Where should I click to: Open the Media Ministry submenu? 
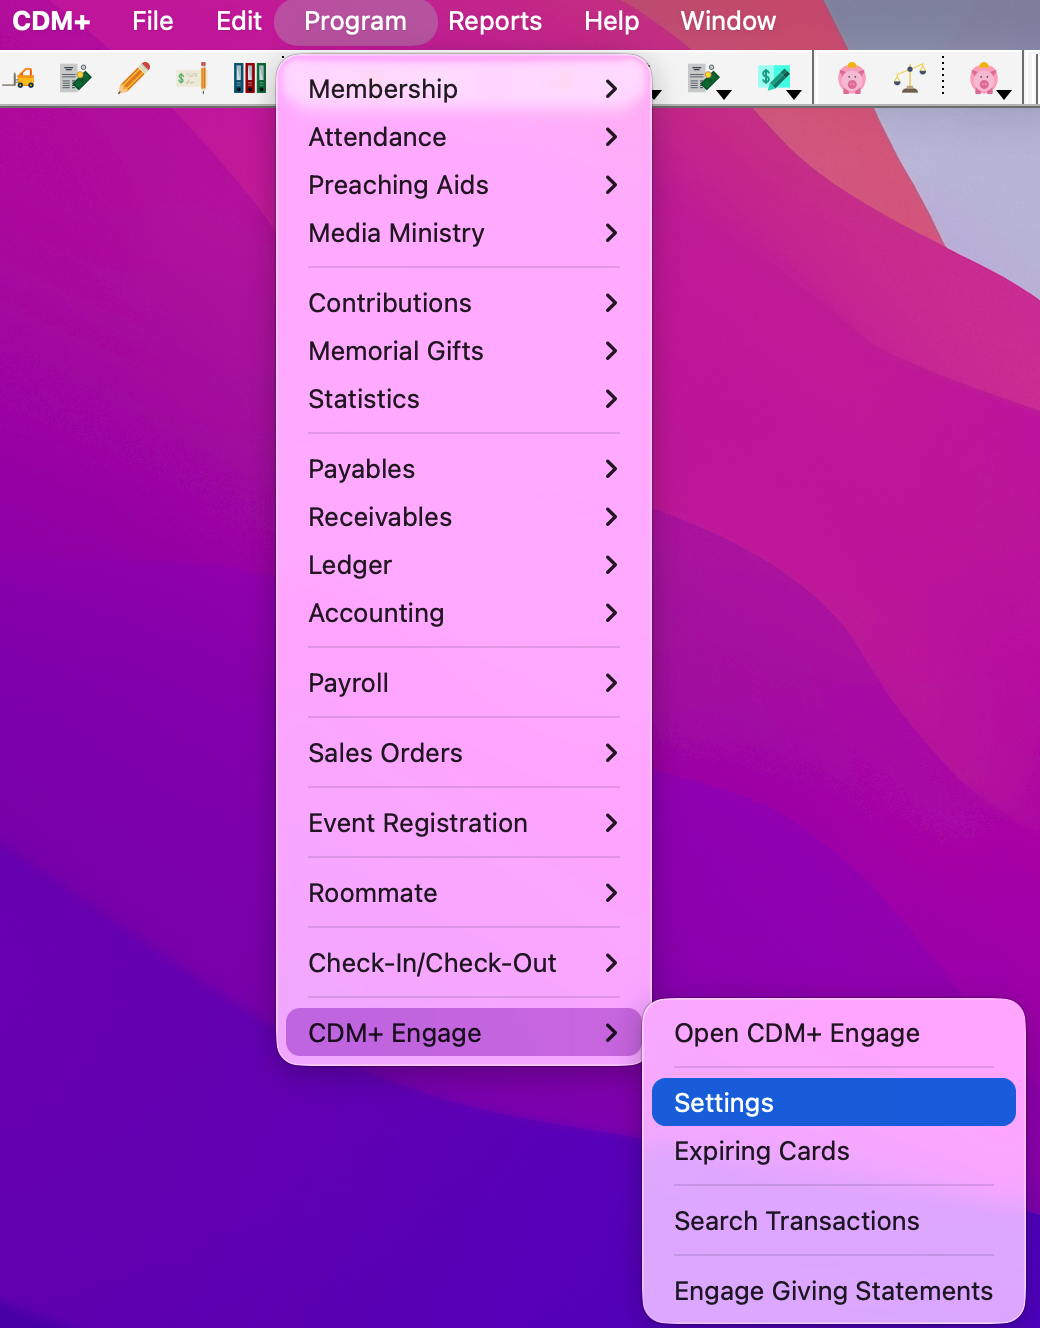click(x=464, y=233)
